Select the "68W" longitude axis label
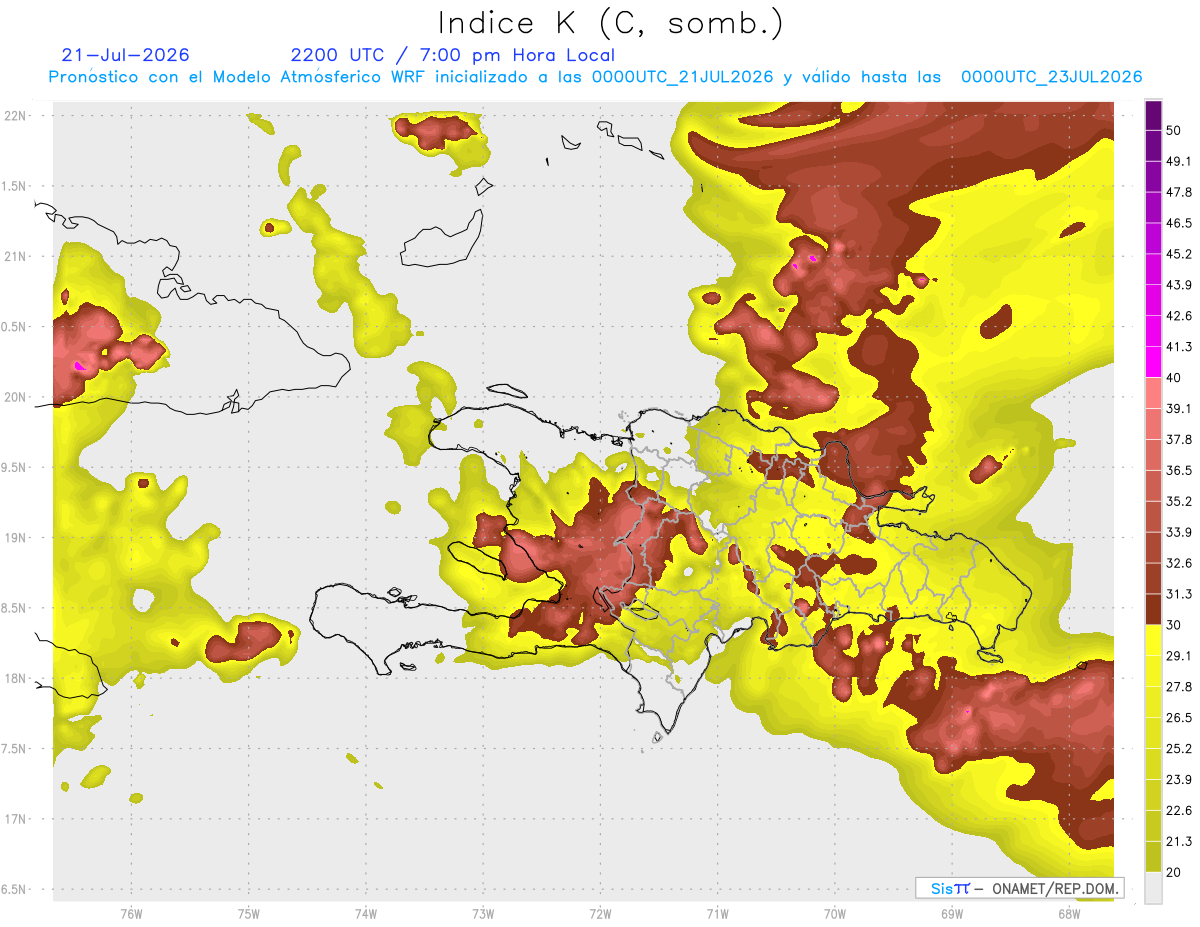The image size is (1200, 927). pyautogui.click(x=1069, y=913)
